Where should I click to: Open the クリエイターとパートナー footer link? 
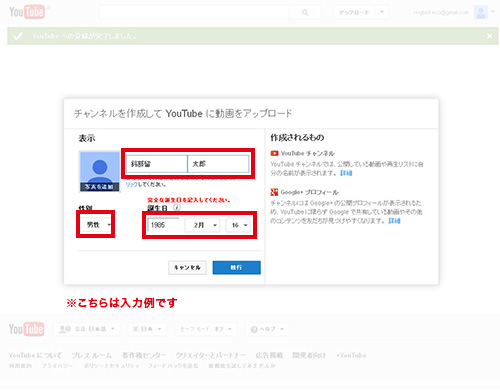[x=211, y=355]
